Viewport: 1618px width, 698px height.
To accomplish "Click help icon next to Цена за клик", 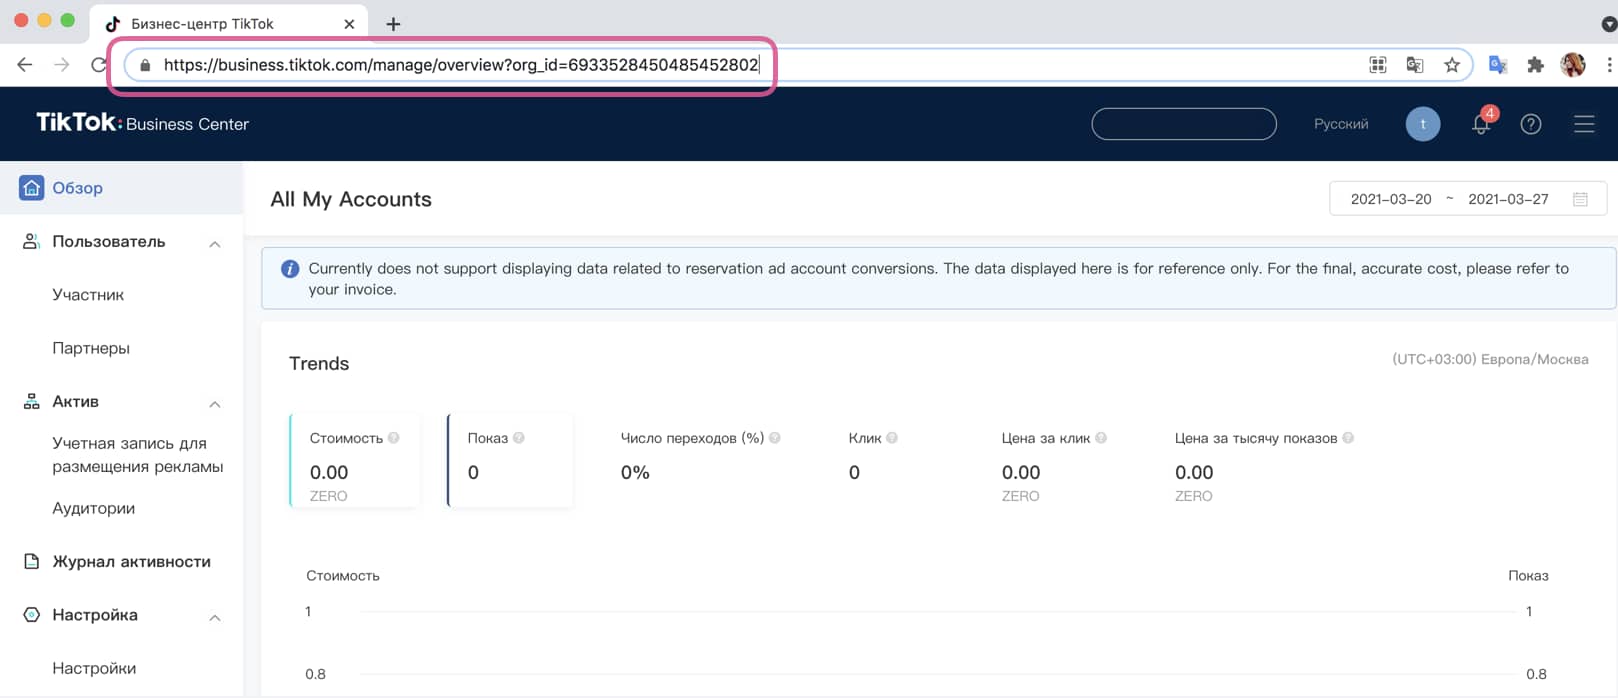I will [1101, 438].
